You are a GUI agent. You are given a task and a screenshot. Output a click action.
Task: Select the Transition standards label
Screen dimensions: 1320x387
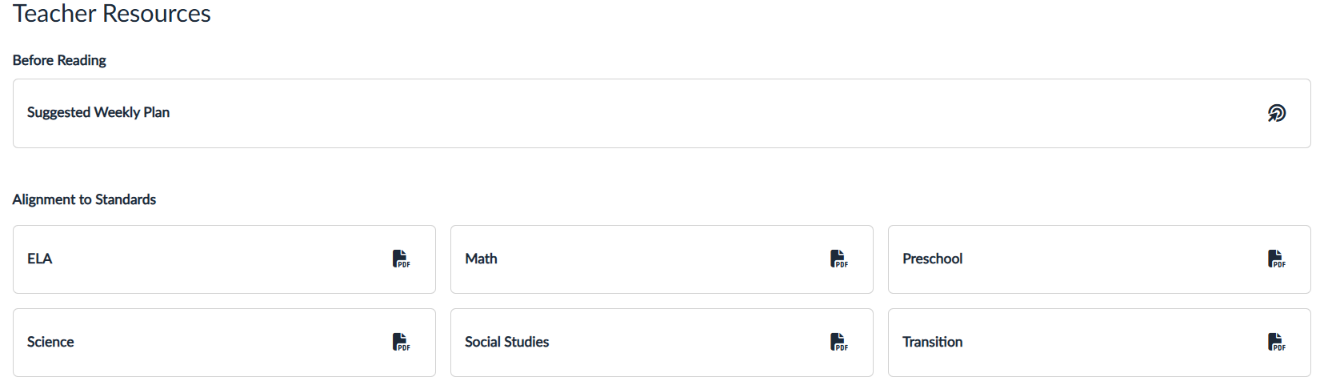932,342
